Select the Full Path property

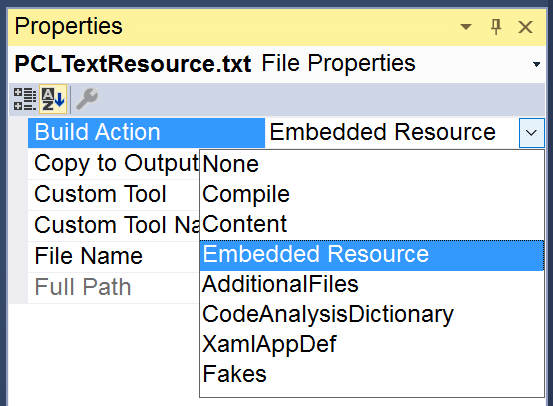(x=114, y=287)
